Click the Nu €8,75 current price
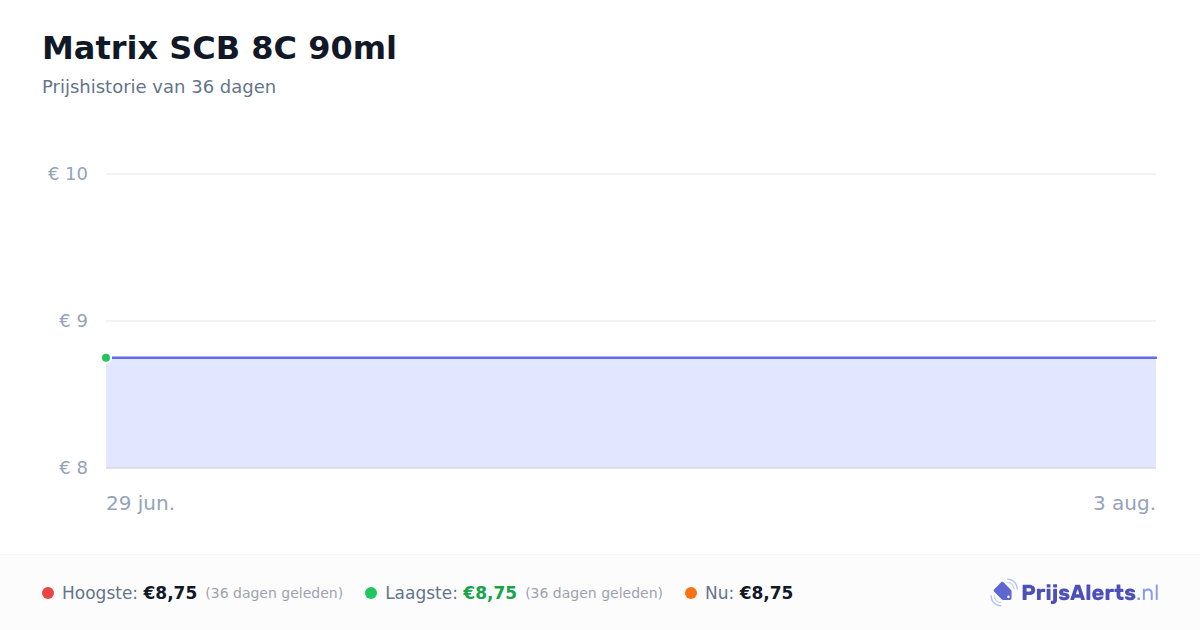Image resolution: width=1200 pixels, height=630 pixels. click(x=766, y=593)
